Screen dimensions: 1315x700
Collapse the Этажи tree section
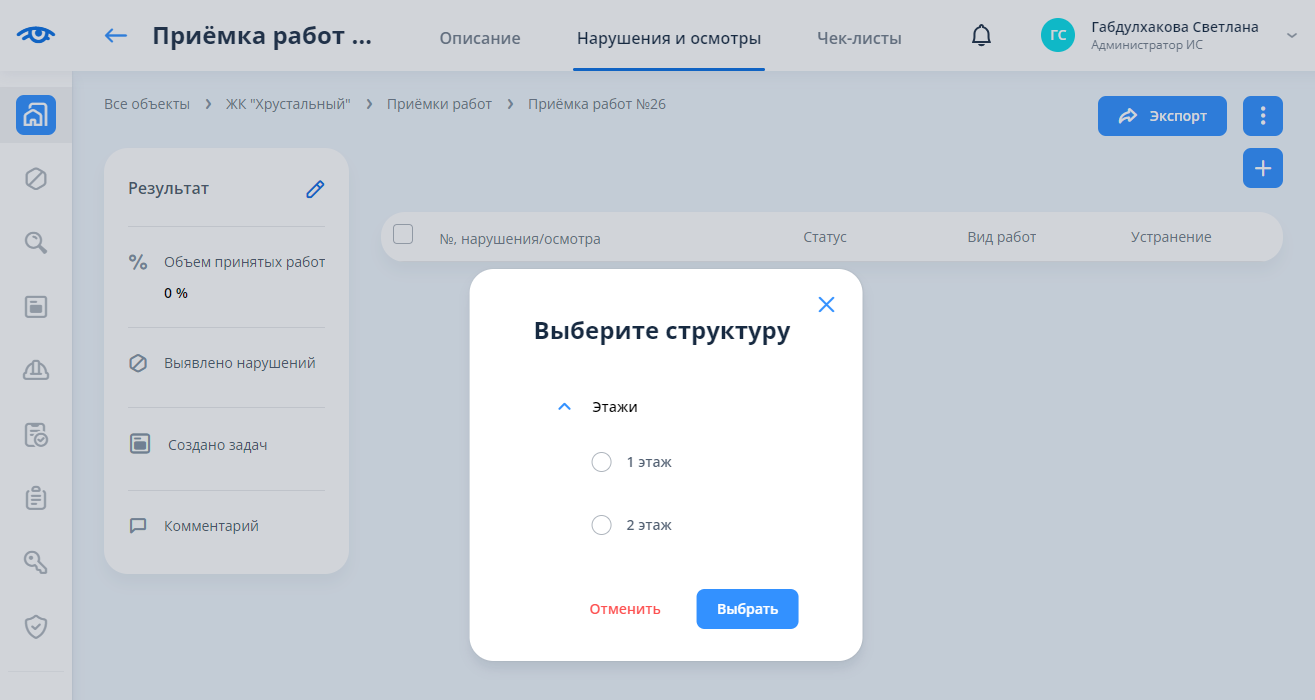564,407
